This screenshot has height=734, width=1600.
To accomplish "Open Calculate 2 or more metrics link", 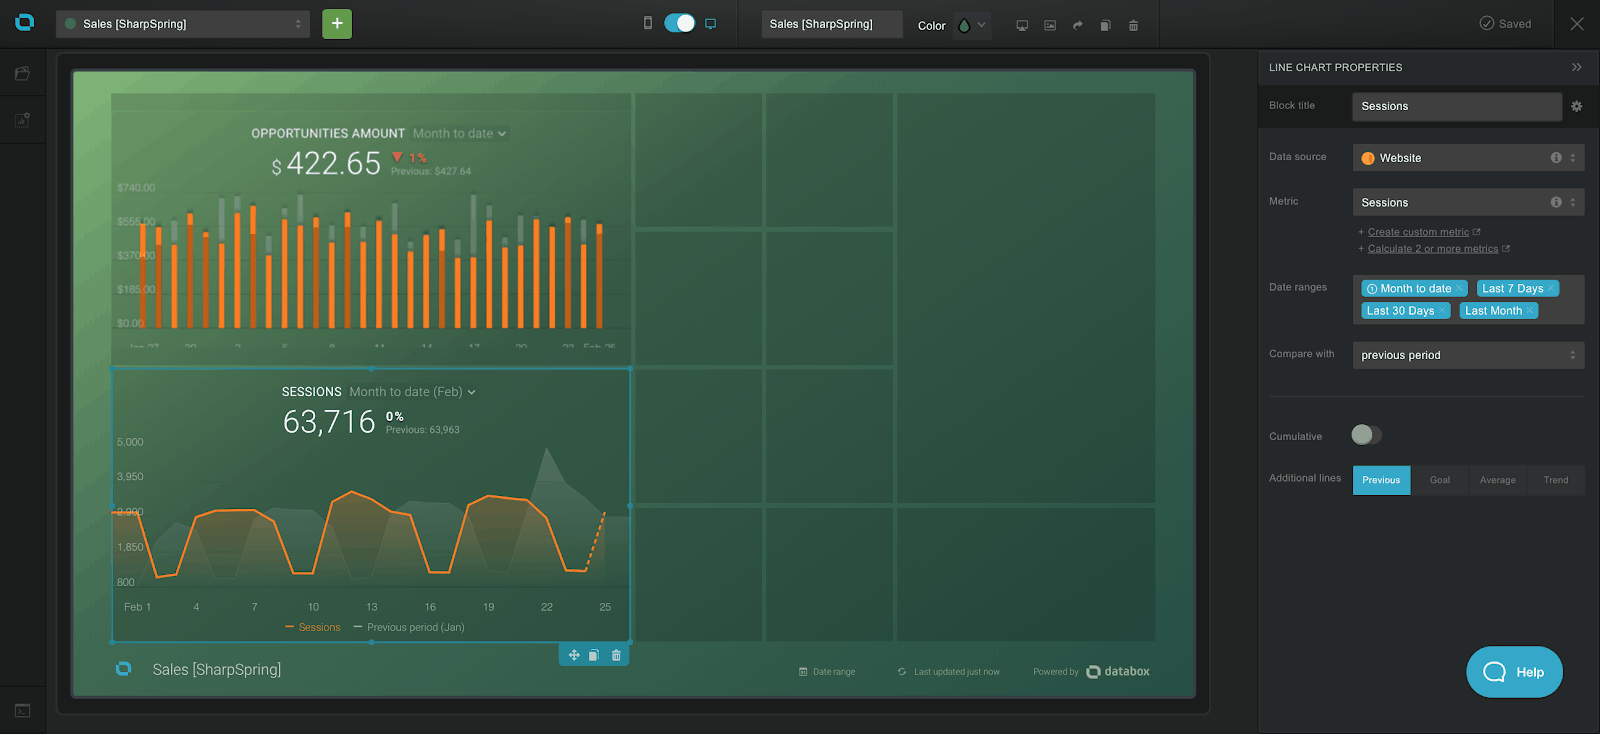I will pos(1433,249).
